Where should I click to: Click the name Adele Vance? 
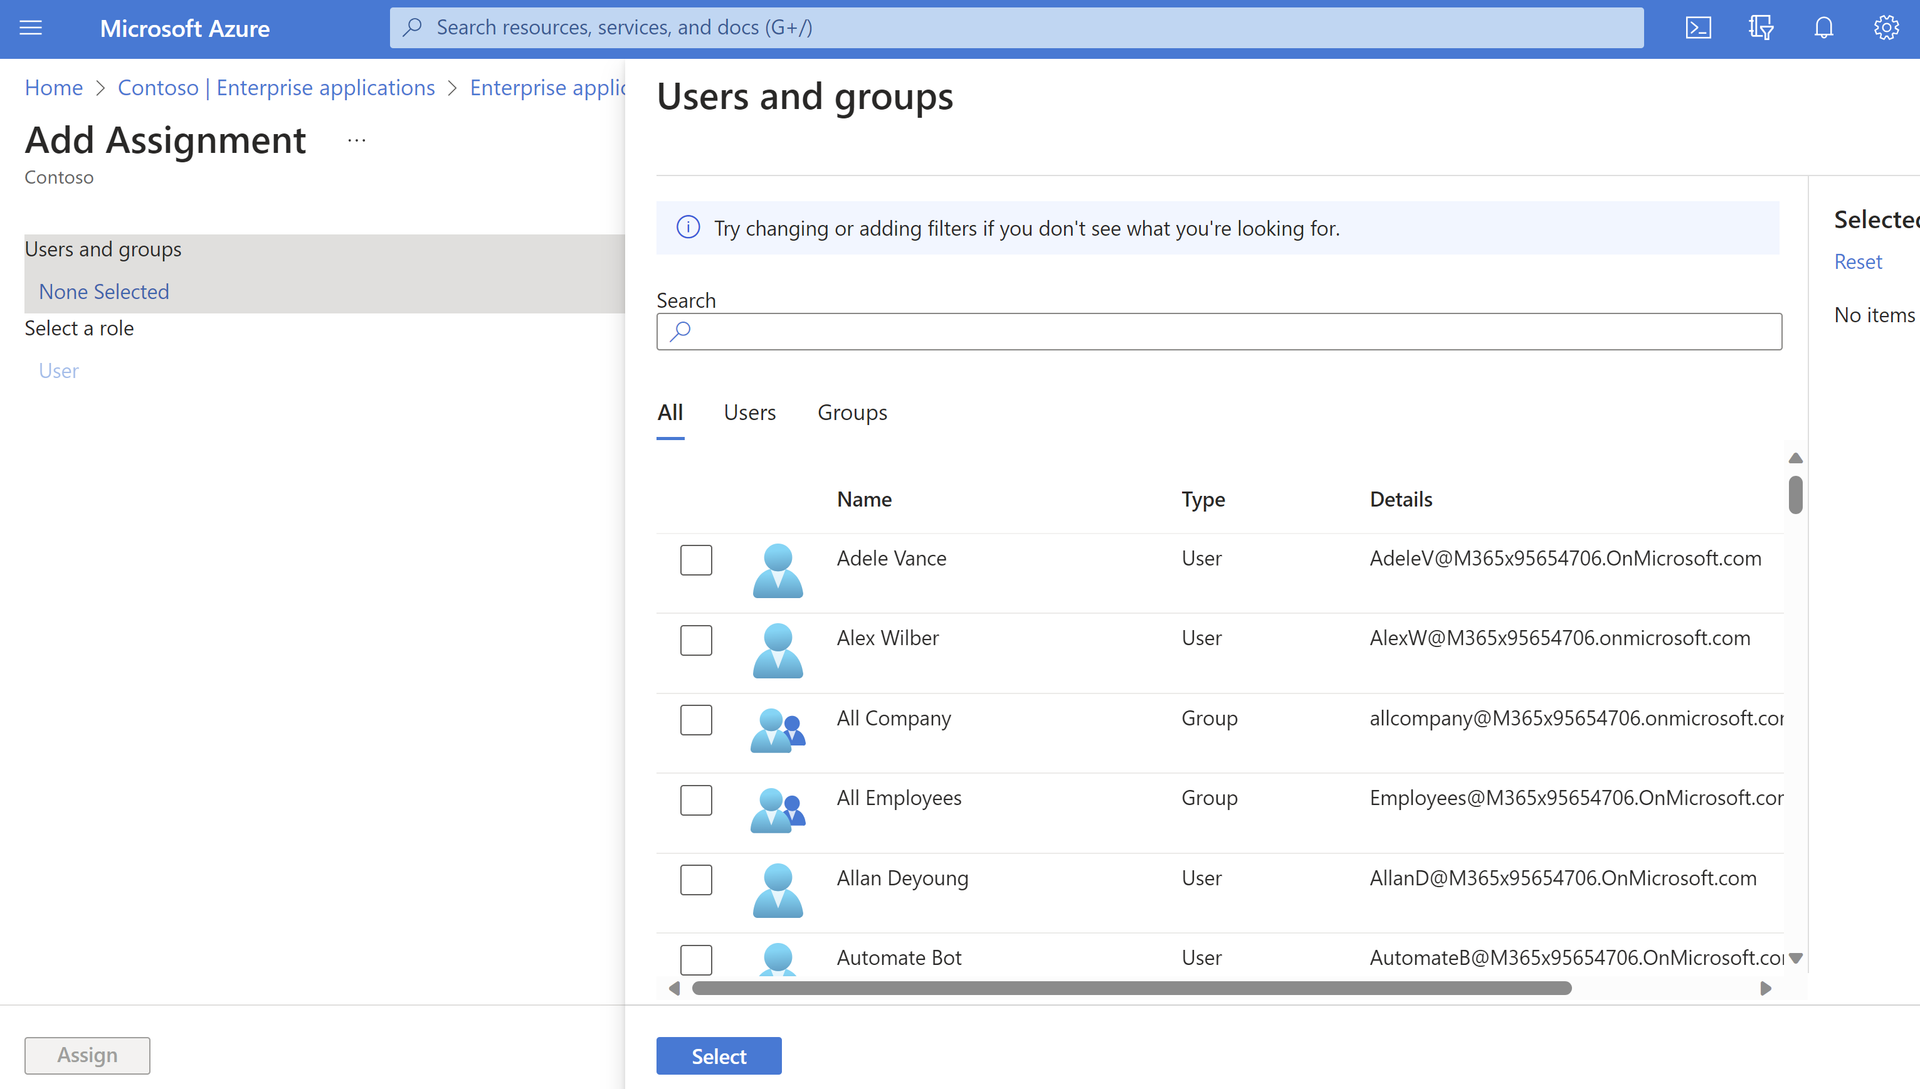[891, 558]
